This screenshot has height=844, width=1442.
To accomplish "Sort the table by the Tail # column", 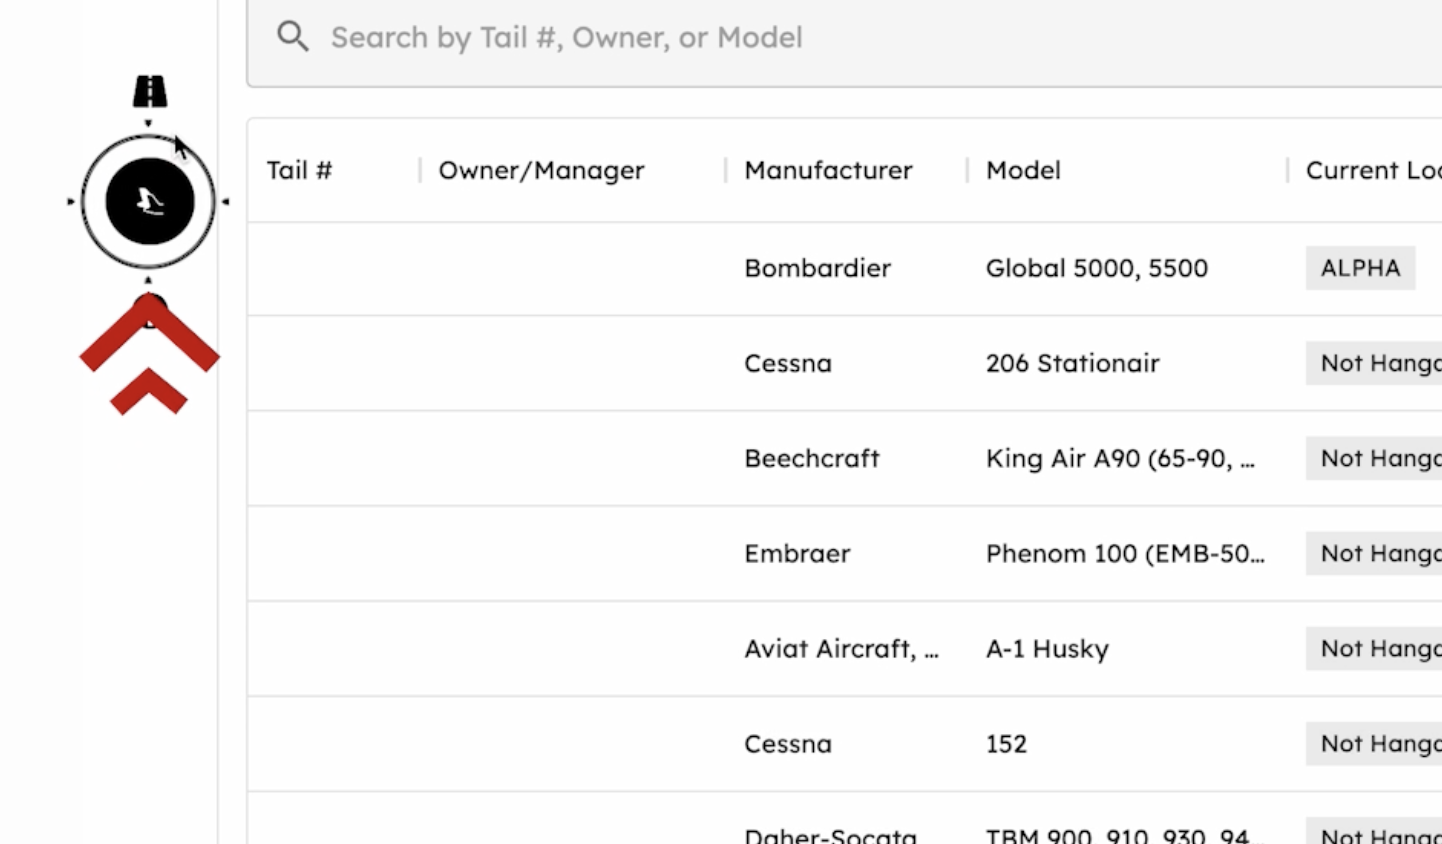I will pyautogui.click(x=298, y=170).
